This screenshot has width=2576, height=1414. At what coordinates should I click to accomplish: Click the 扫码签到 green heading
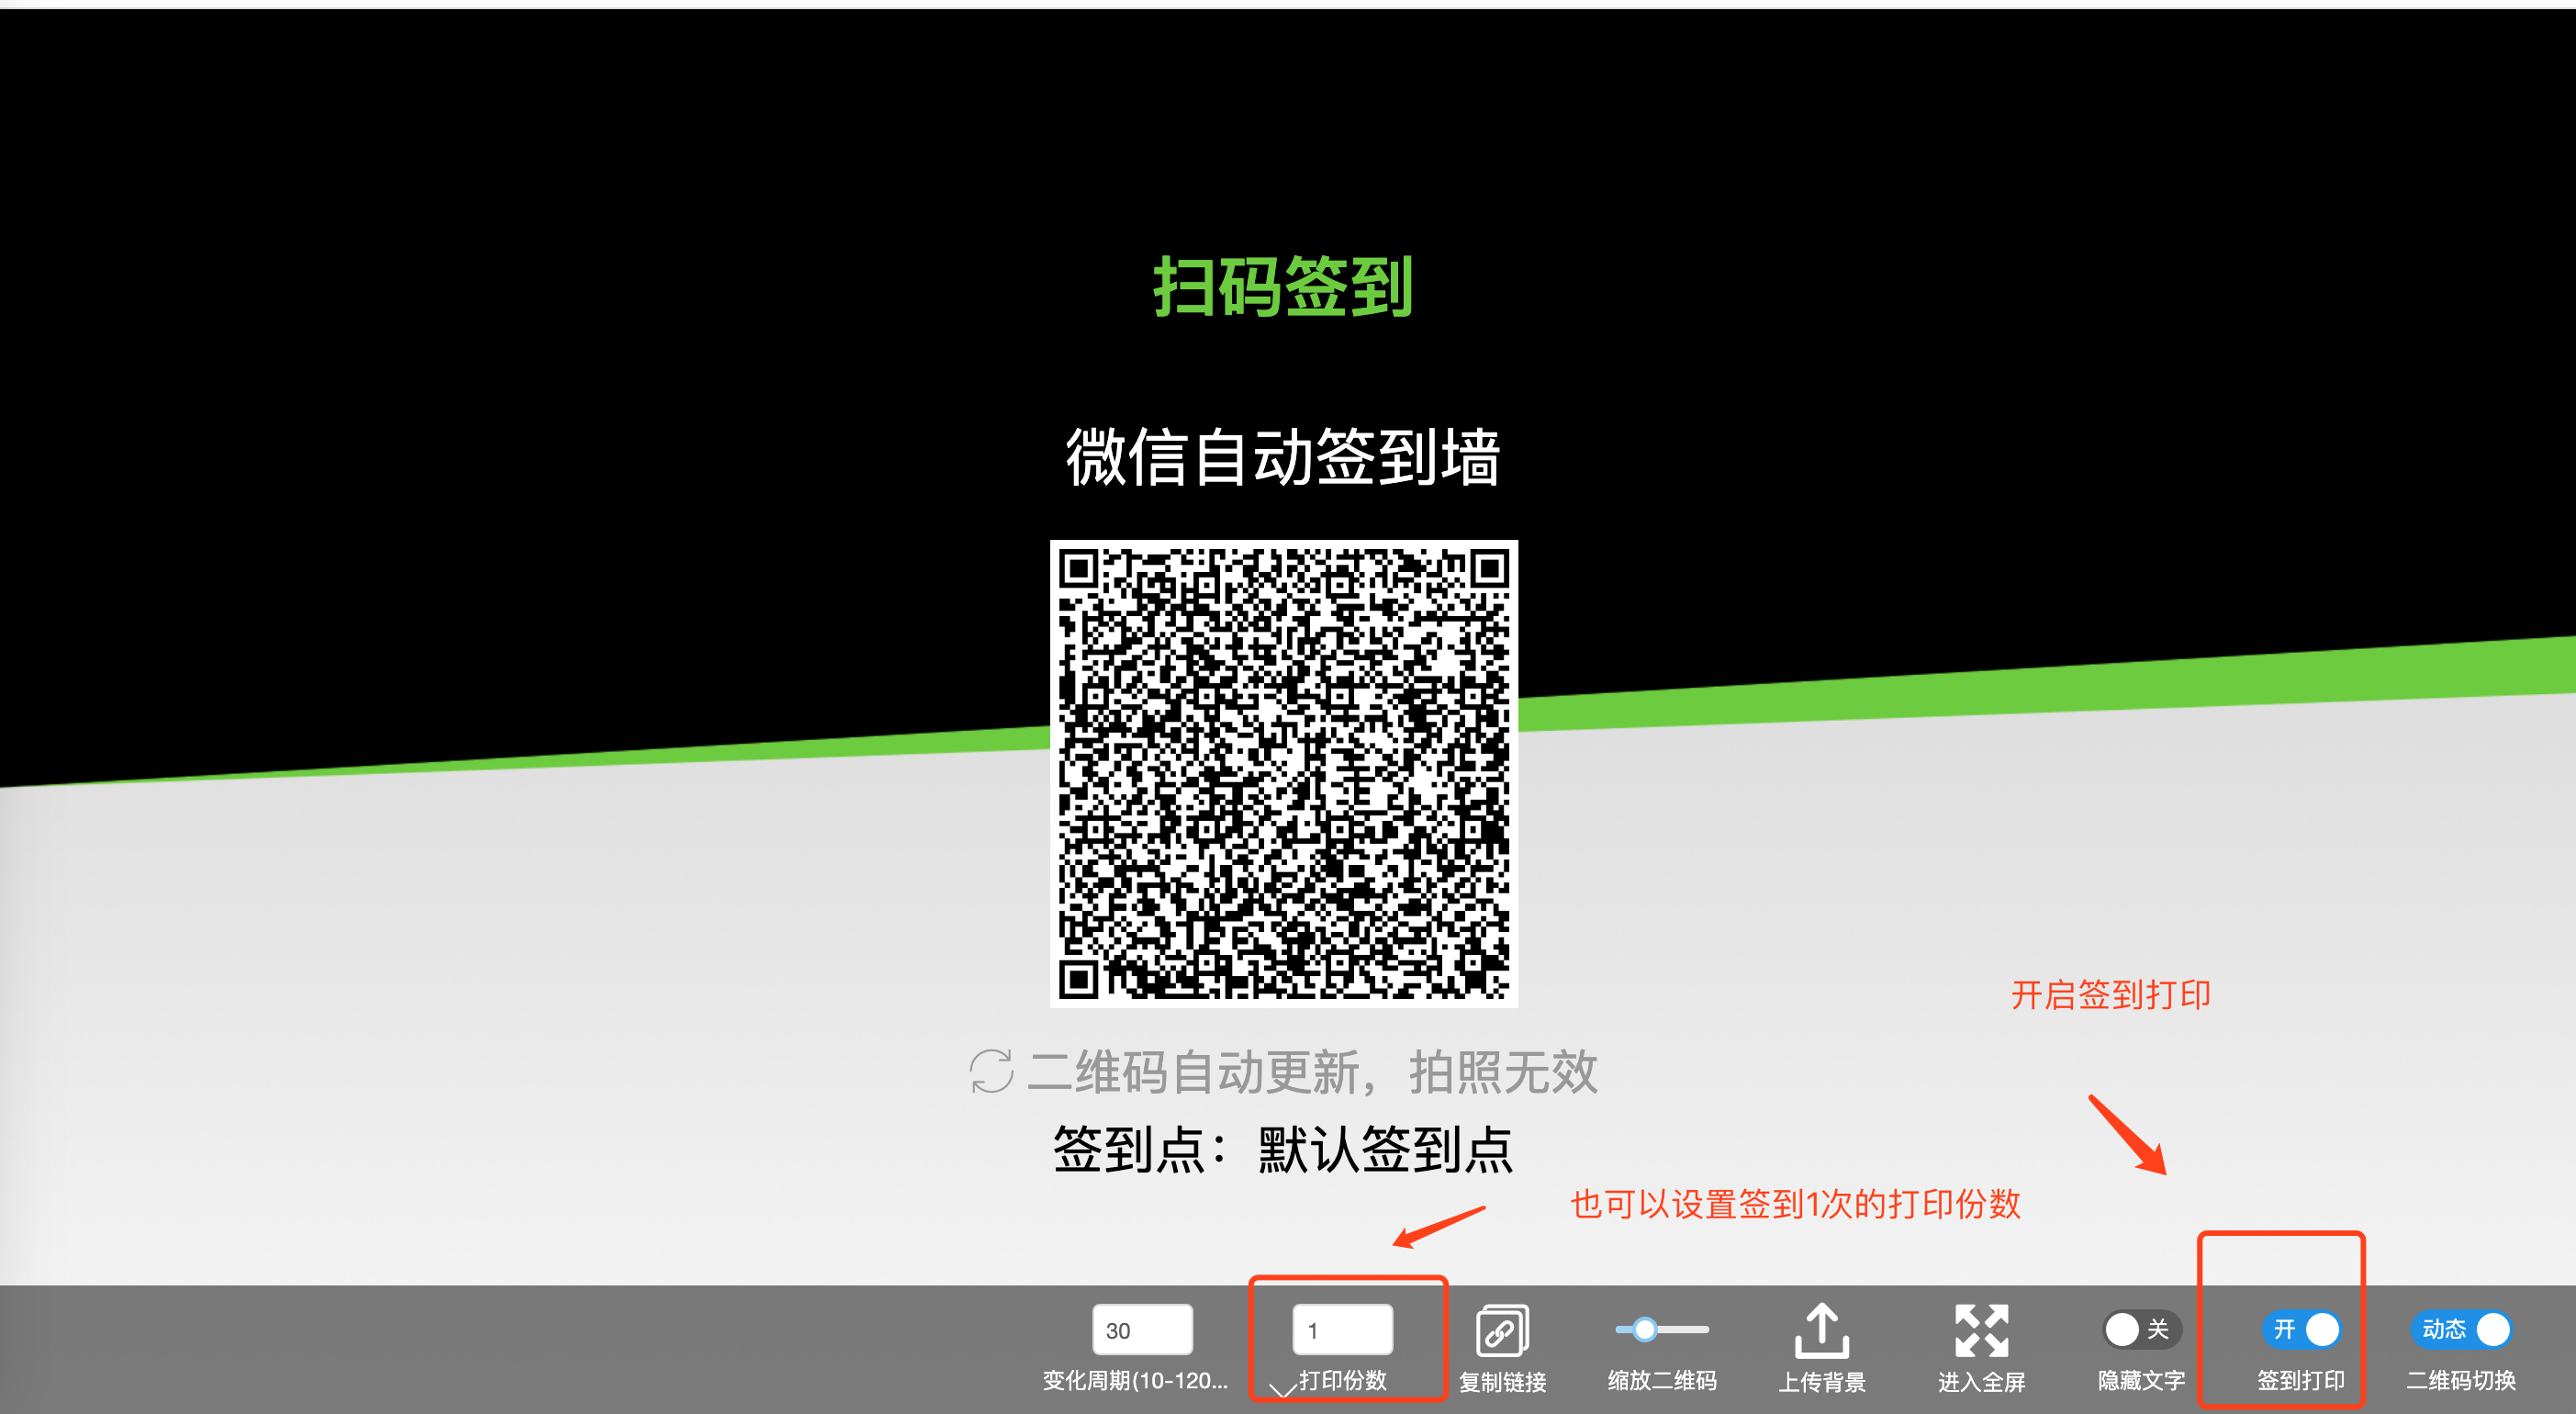(x=1283, y=287)
